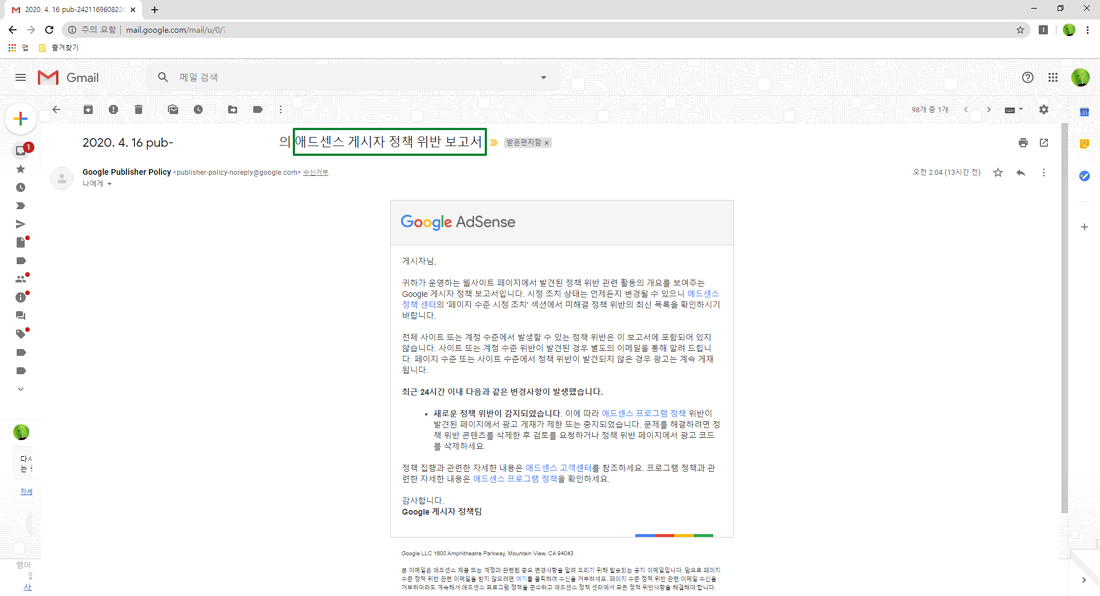
Task: Show search options dropdown arrow
Action: pos(543,77)
